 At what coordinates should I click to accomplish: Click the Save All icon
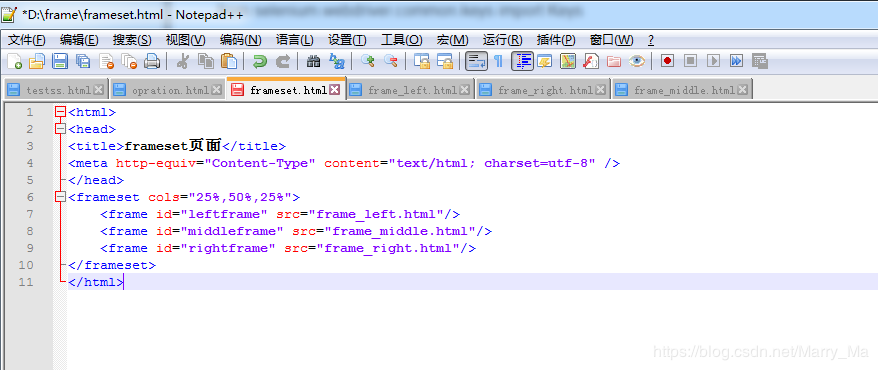pos(83,61)
